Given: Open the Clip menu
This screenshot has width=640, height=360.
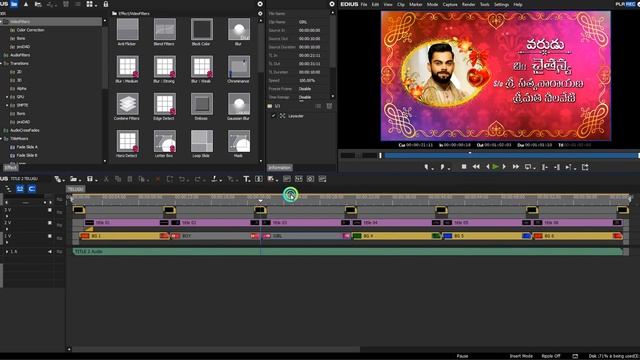Looking at the screenshot, I should [401, 4].
